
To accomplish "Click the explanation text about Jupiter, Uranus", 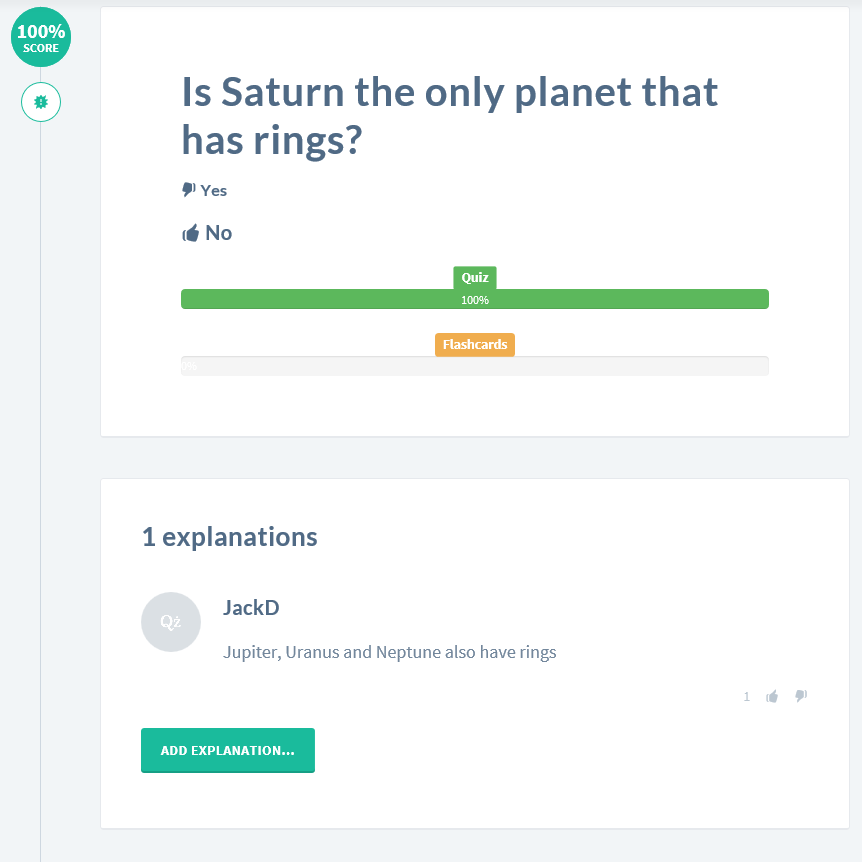I will 389,652.
